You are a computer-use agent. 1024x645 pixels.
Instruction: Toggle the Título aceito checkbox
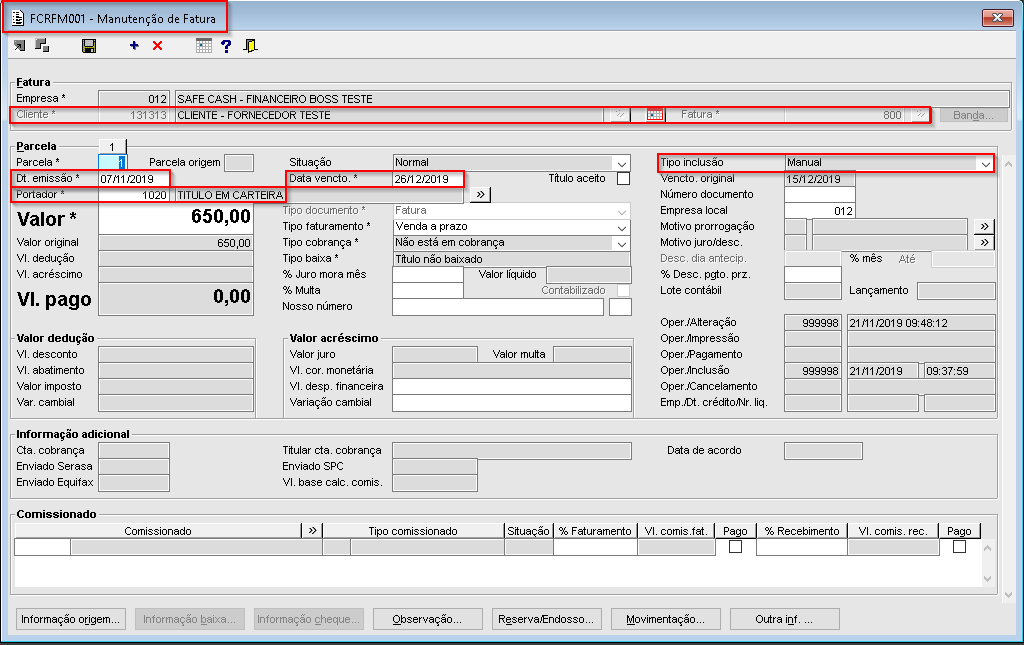click(624, 178)
